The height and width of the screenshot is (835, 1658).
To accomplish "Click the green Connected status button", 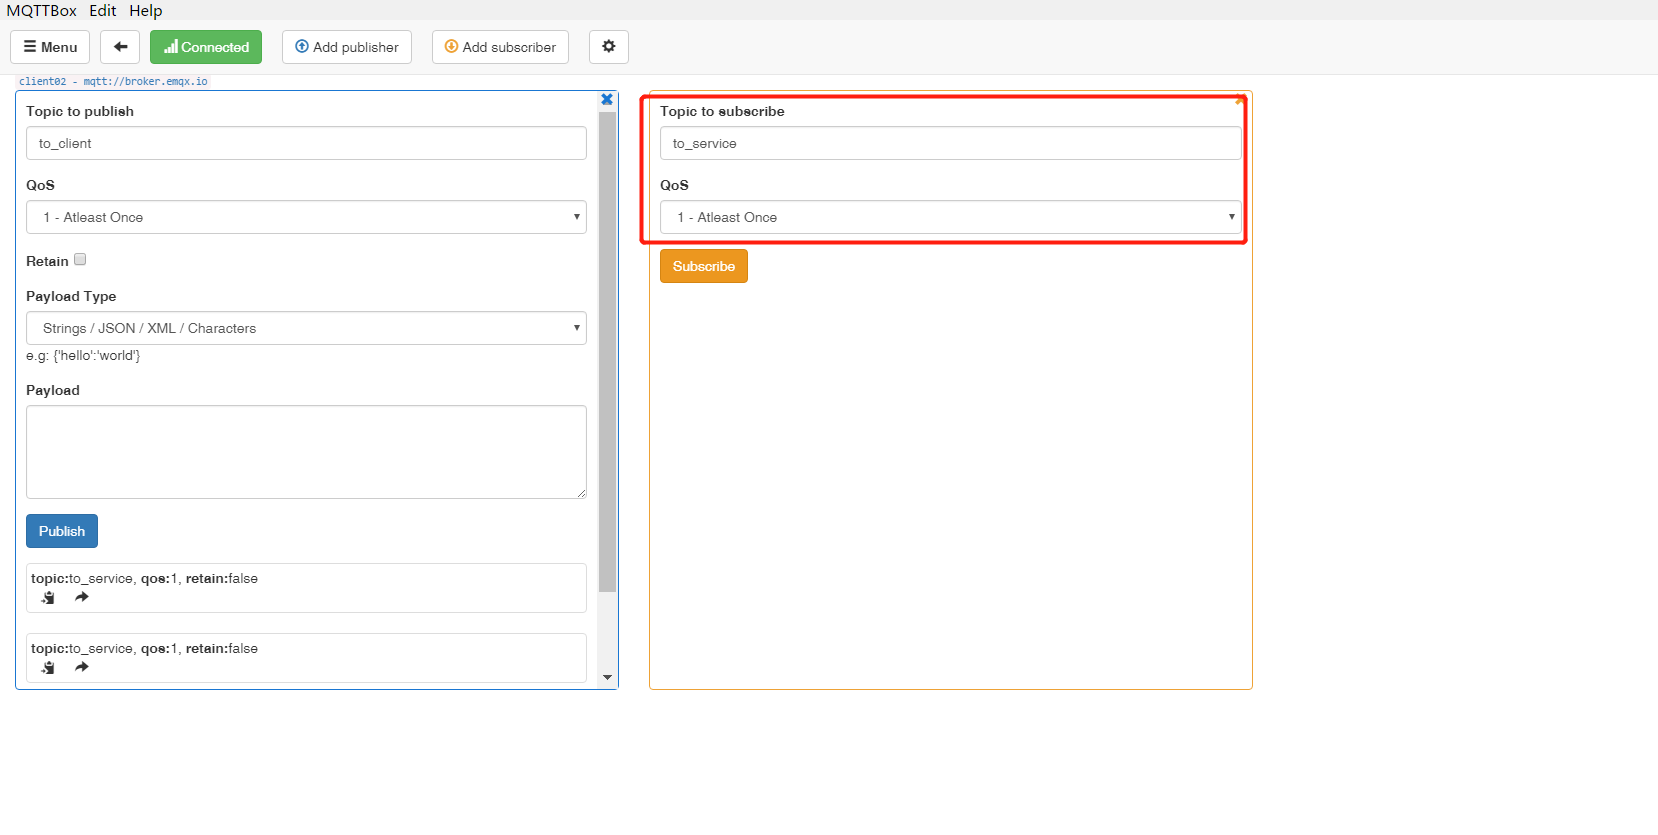I will pos(206,47).
